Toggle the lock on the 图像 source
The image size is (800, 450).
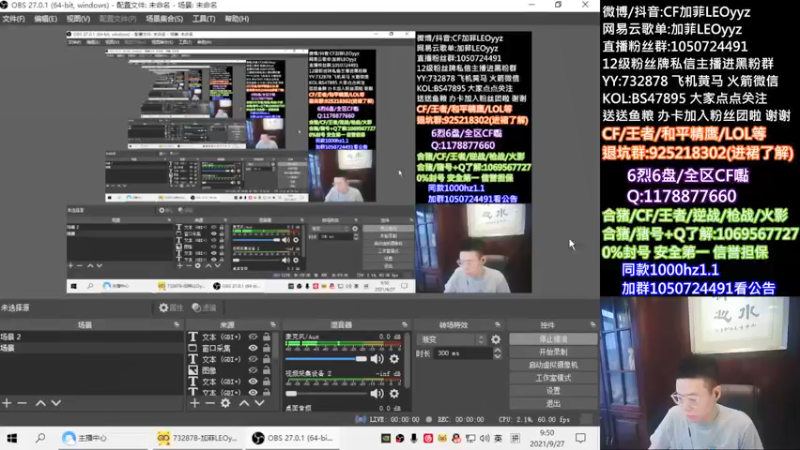pos(266,370)
